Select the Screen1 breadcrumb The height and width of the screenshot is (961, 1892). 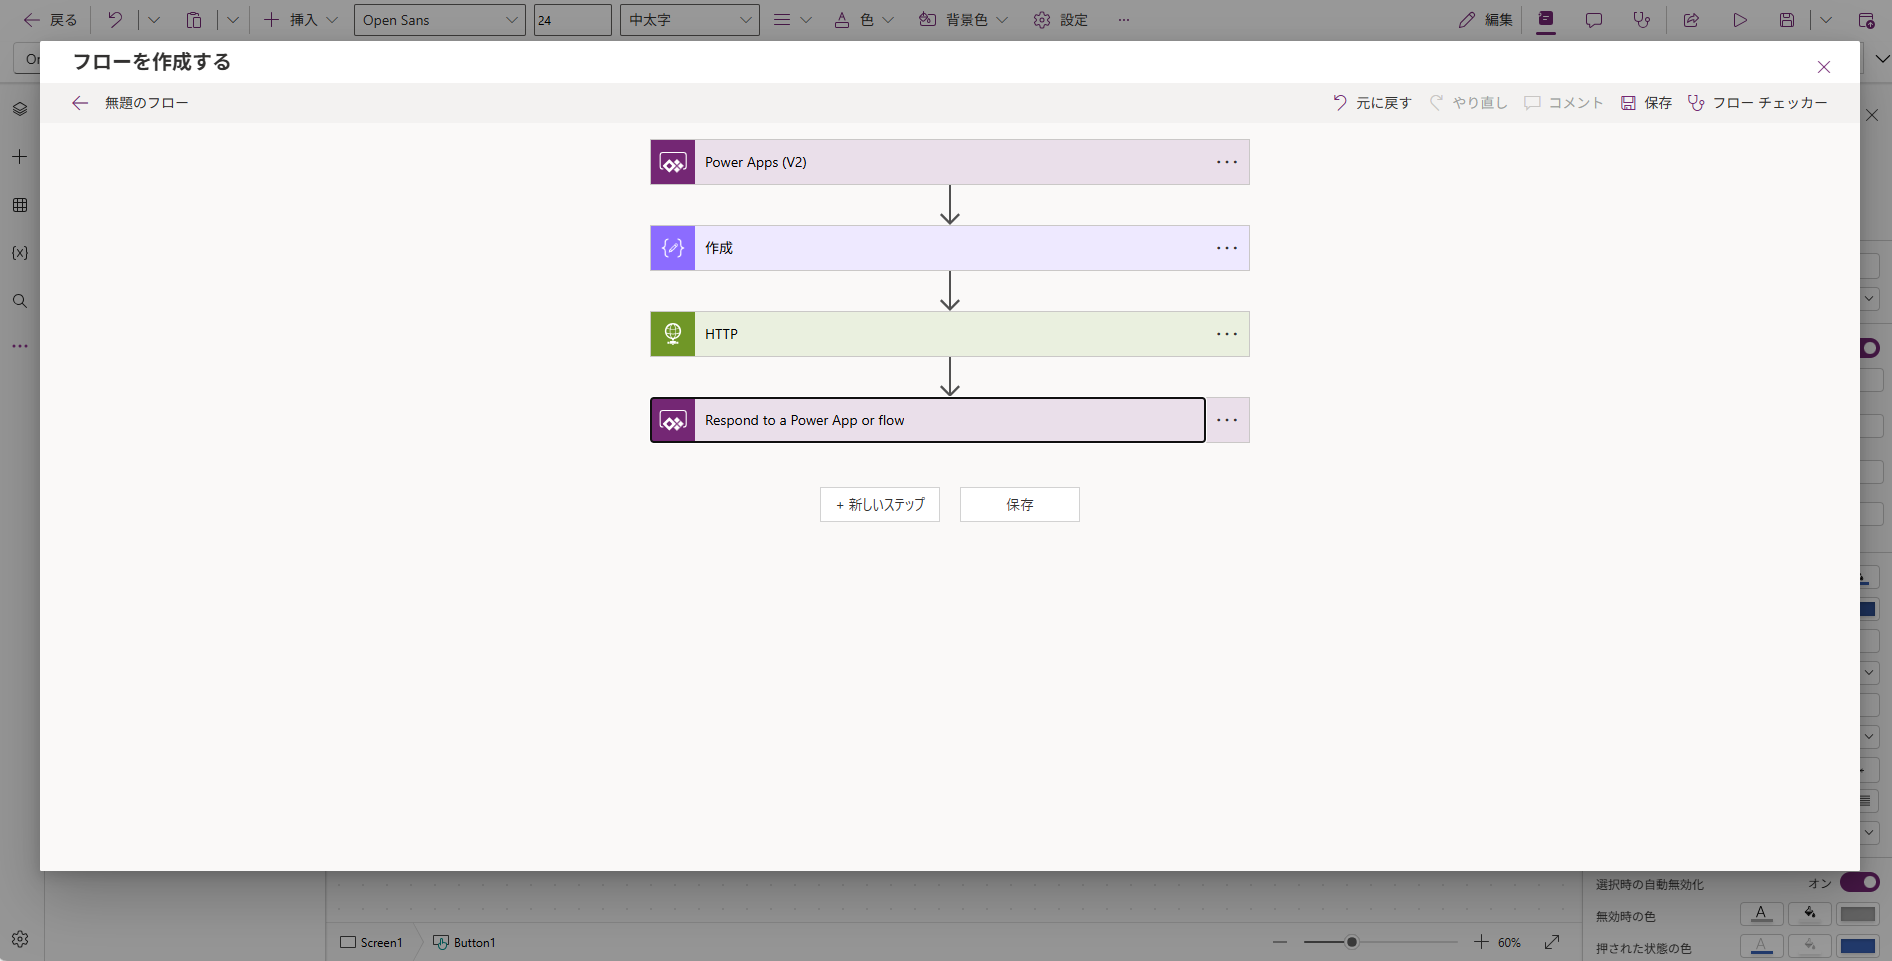click(x=371, y=942)
